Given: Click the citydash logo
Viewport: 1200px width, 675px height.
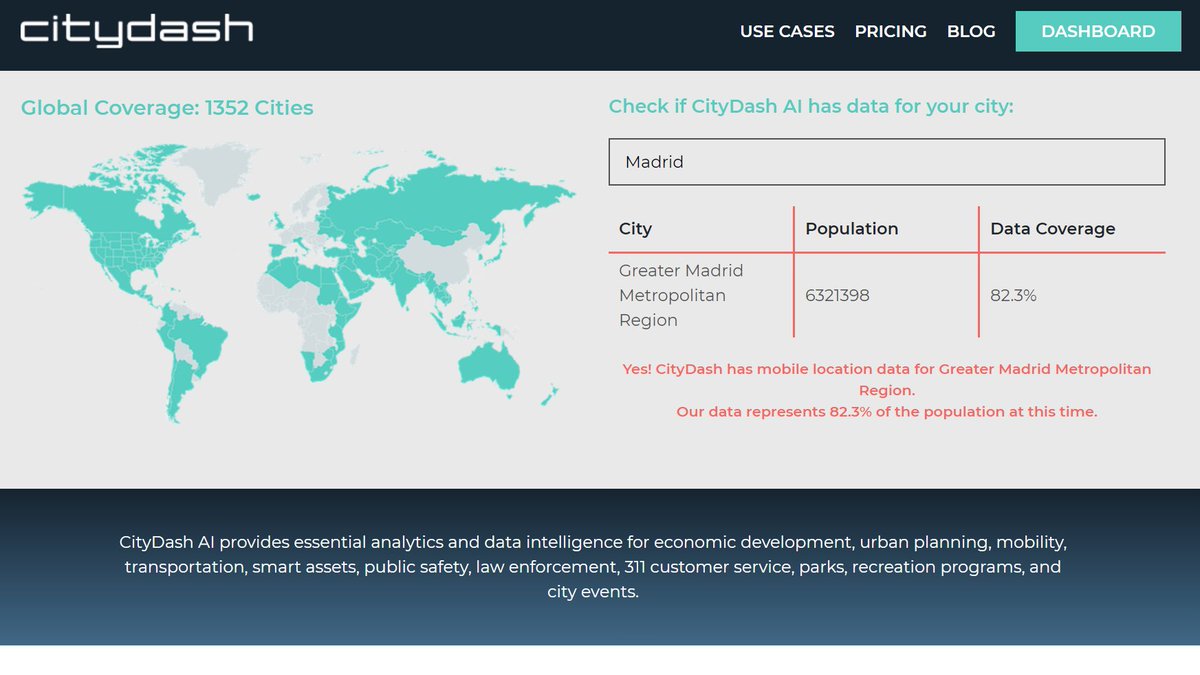Looking at the screenshot, I should (137, 30).
